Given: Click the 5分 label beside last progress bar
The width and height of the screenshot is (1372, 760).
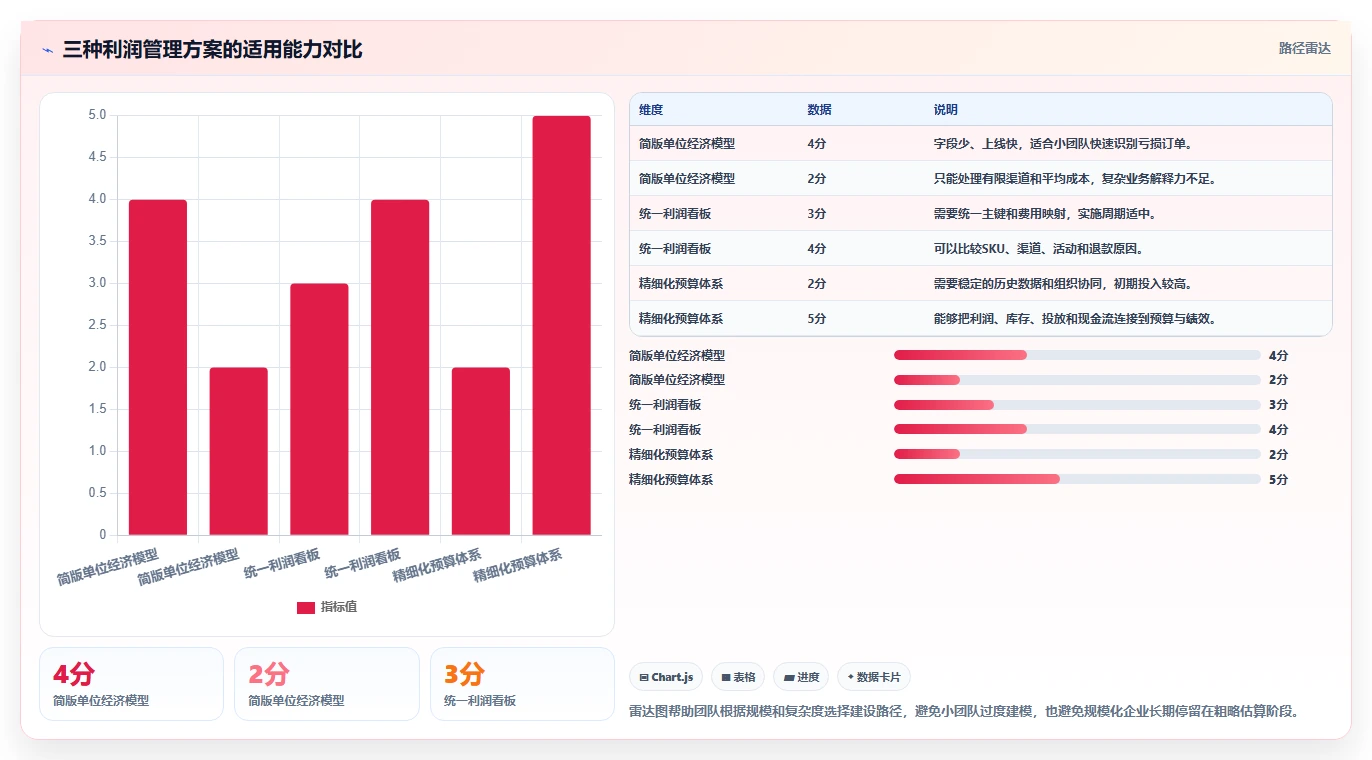Looking at the screenshot, I should tap(1278, 480).
